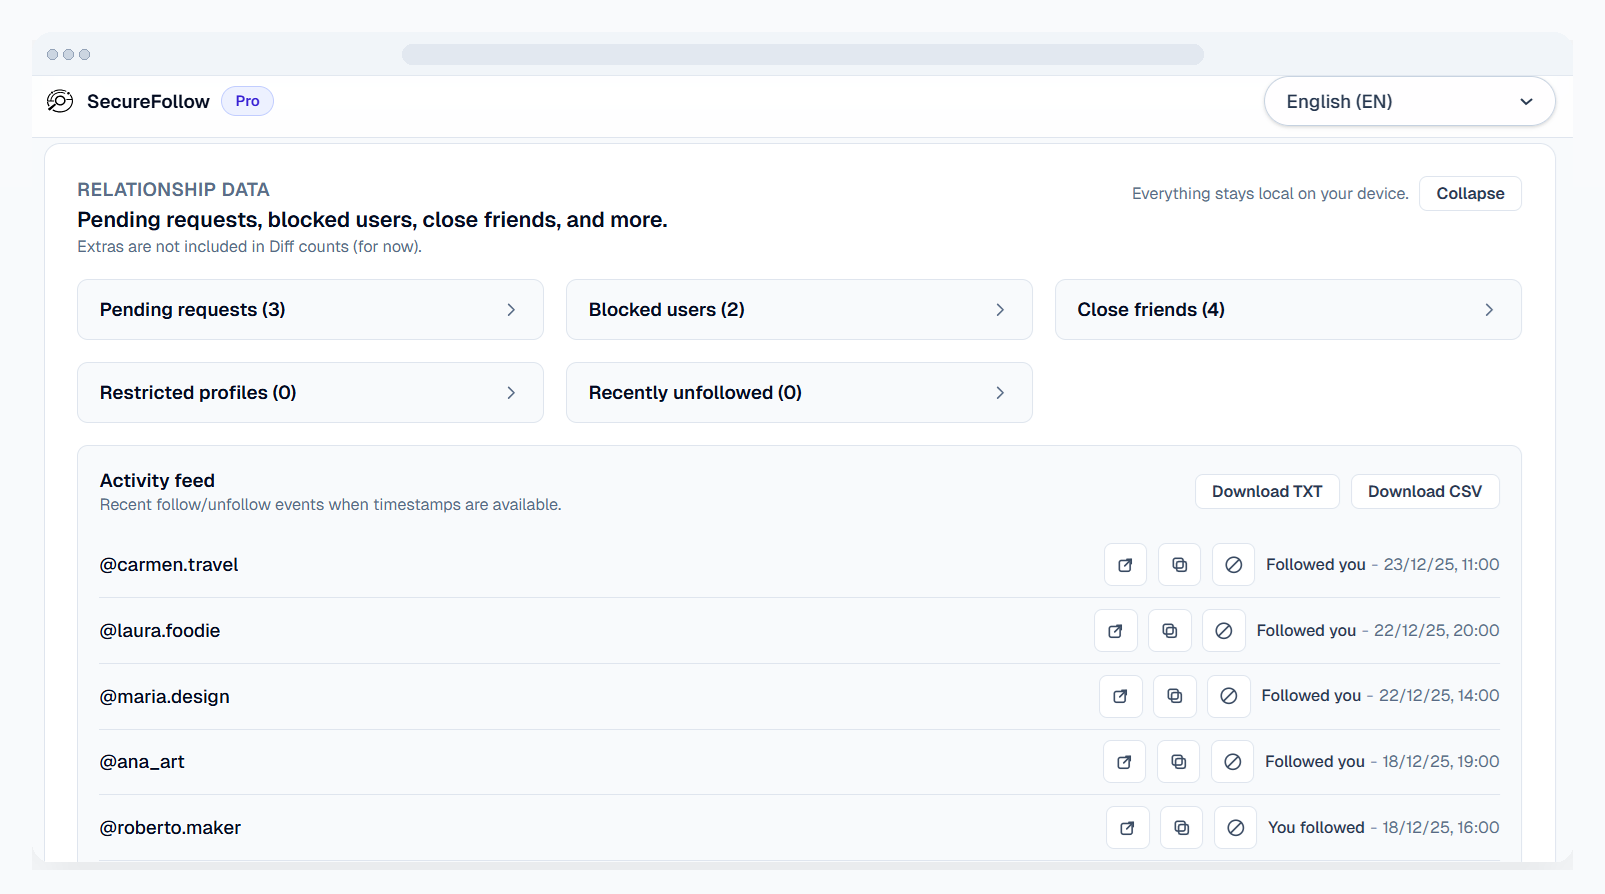Download activity feed as CSV
1605x894 pixels.
[1424, 492]
